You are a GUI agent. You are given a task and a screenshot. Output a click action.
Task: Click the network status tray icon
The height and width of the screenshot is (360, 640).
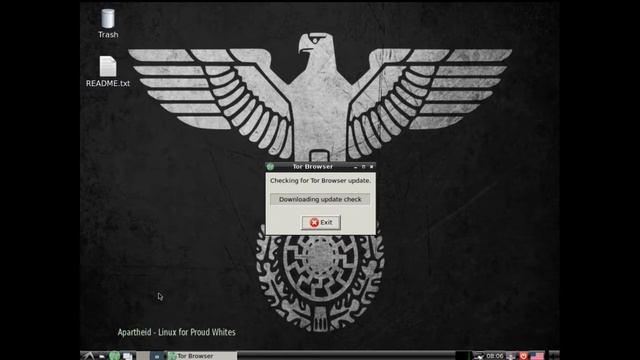click(x=478, y=356)
